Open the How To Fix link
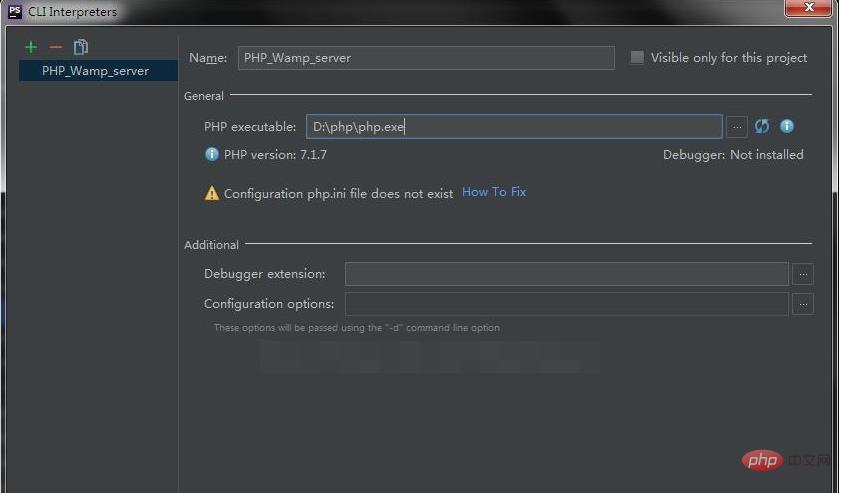This screenshot has height=493, width=841. (494, 192)
